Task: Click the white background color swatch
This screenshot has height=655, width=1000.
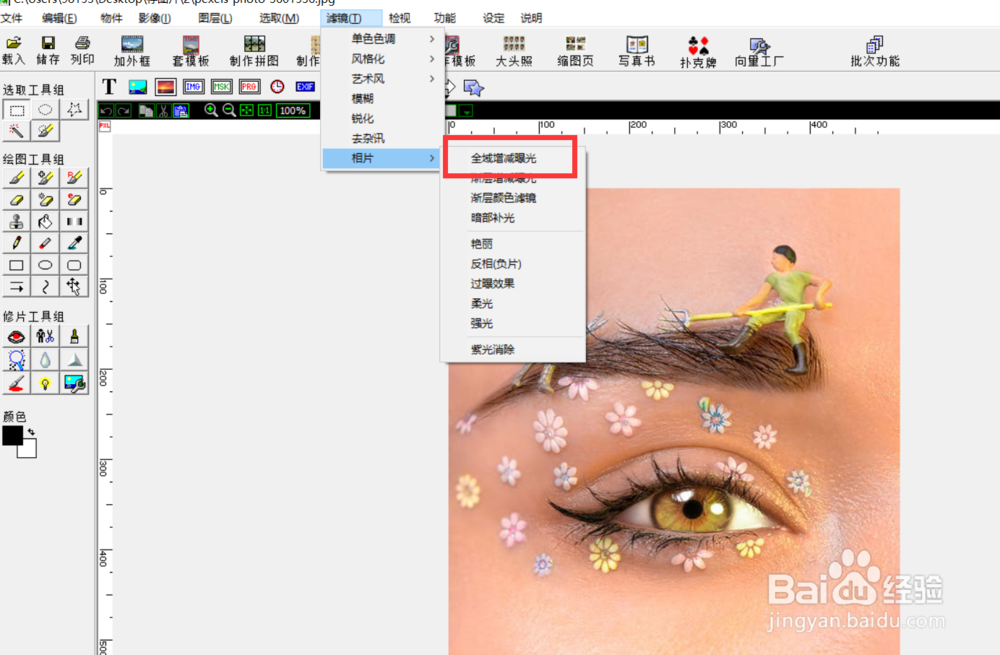Action: [29, 450]
